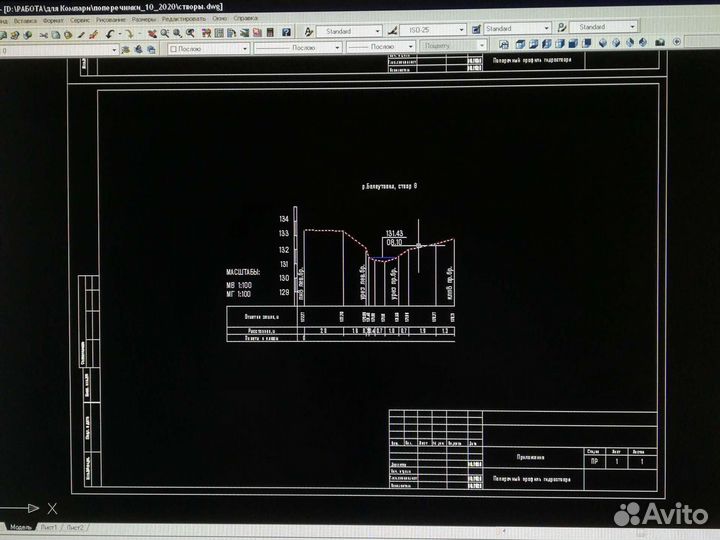Viewport: 720px width, 540px height.
Task: Expand the color control Послою dropdown
Action: (245, 48)
